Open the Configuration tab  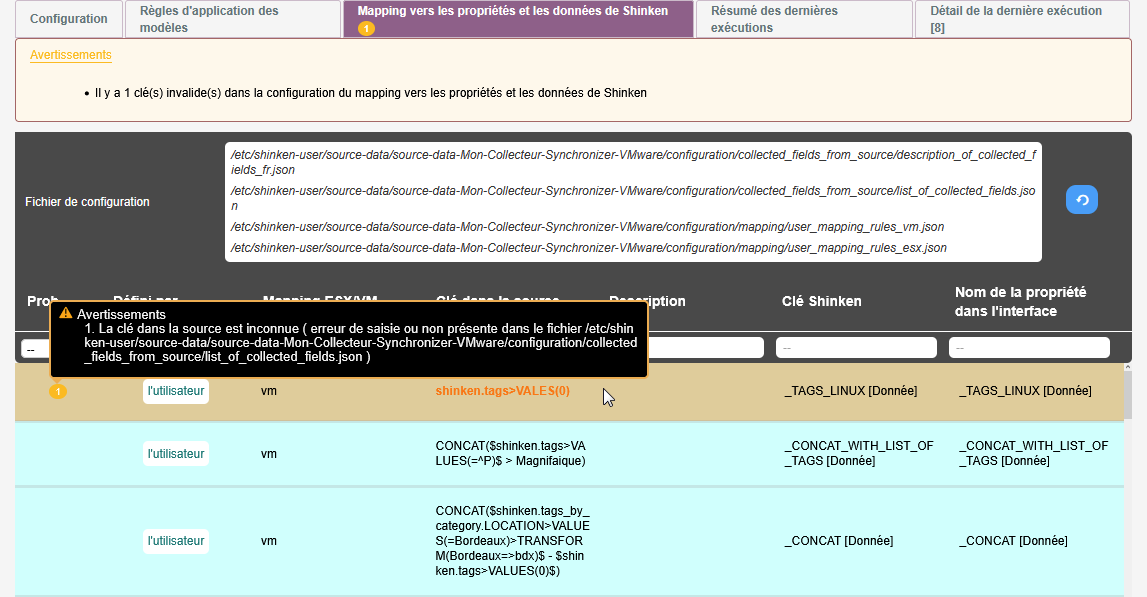69,19
